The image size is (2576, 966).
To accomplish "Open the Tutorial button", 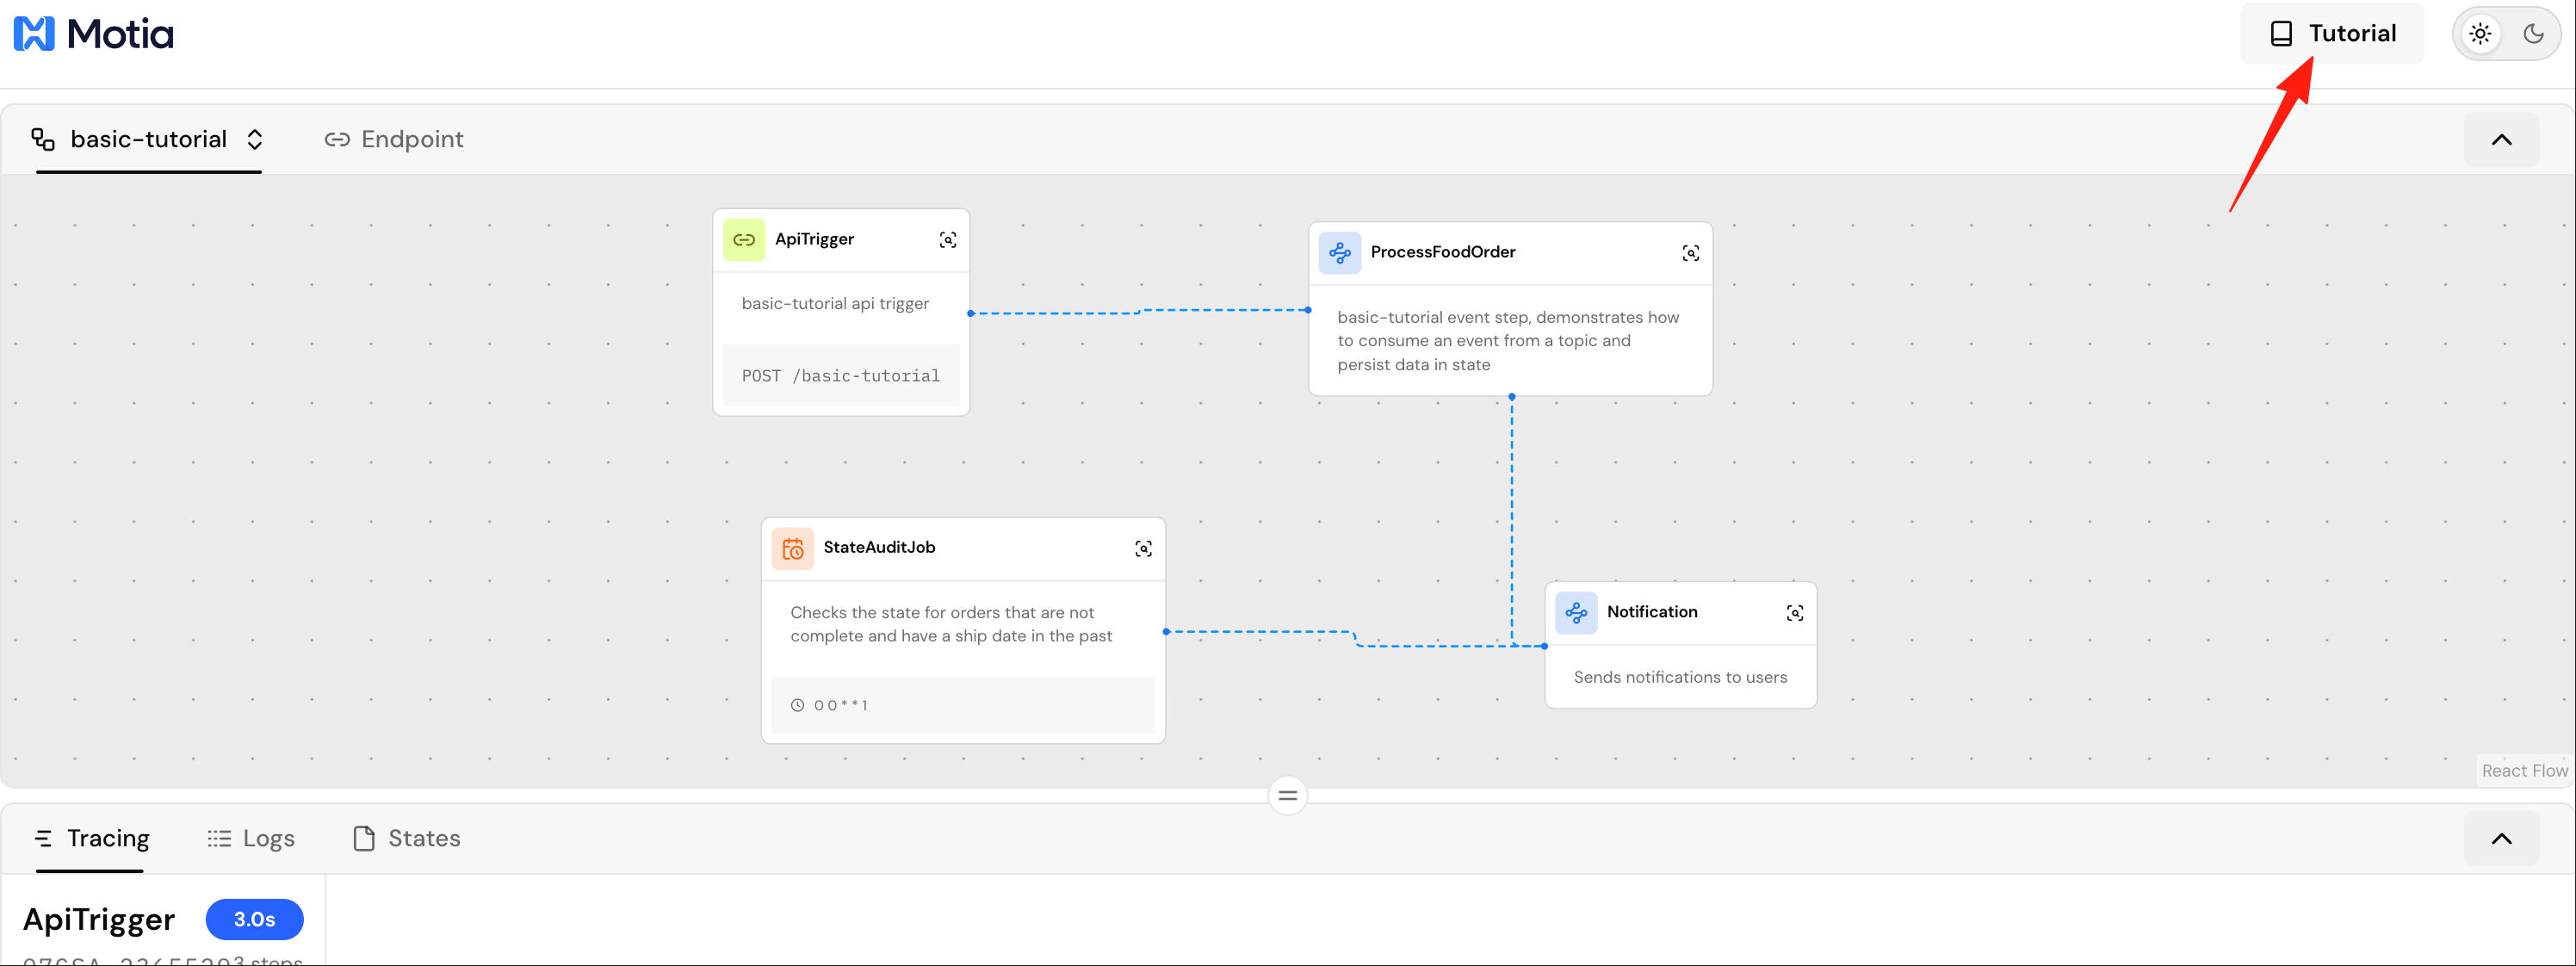I will click(2331, 33).
